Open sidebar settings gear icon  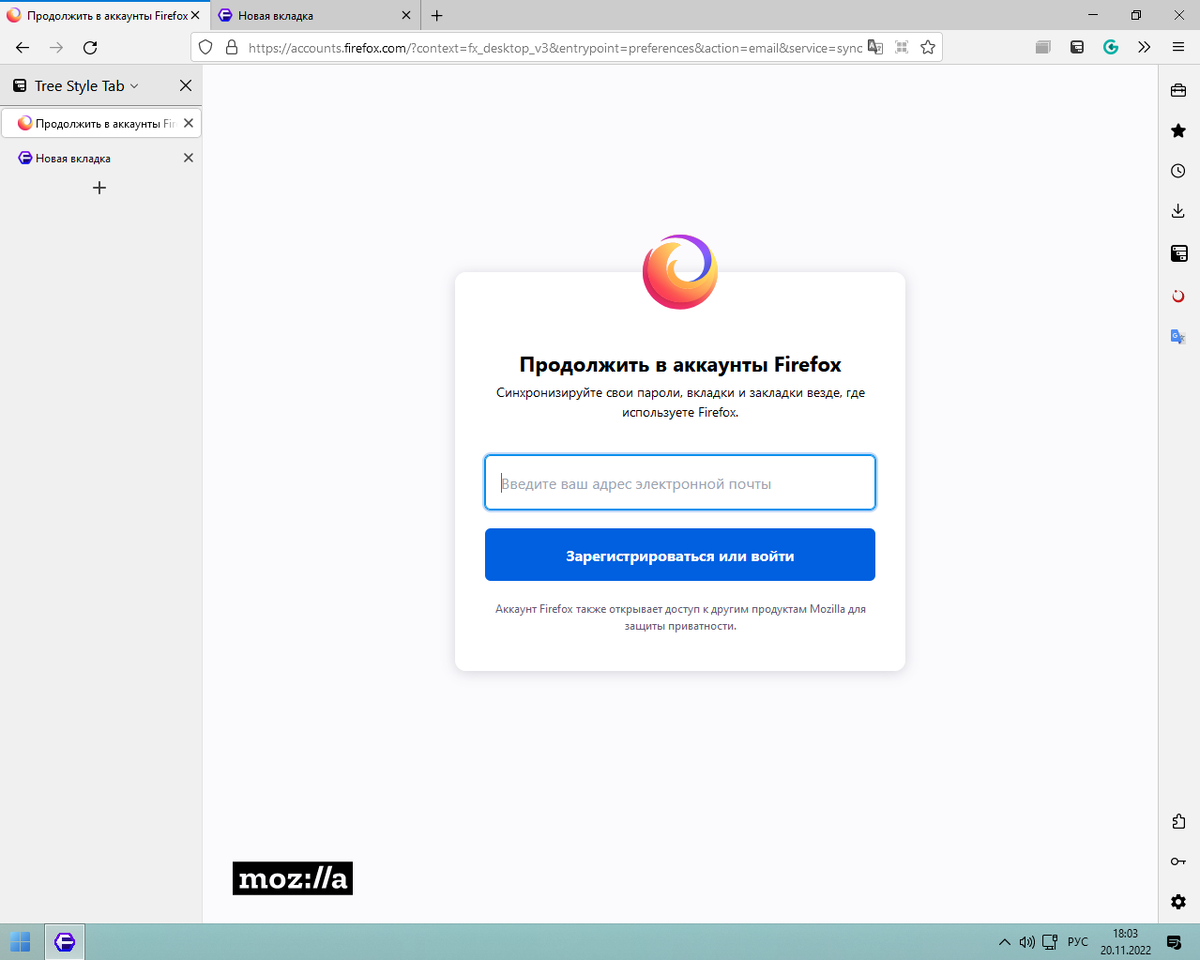[1178, 902]
